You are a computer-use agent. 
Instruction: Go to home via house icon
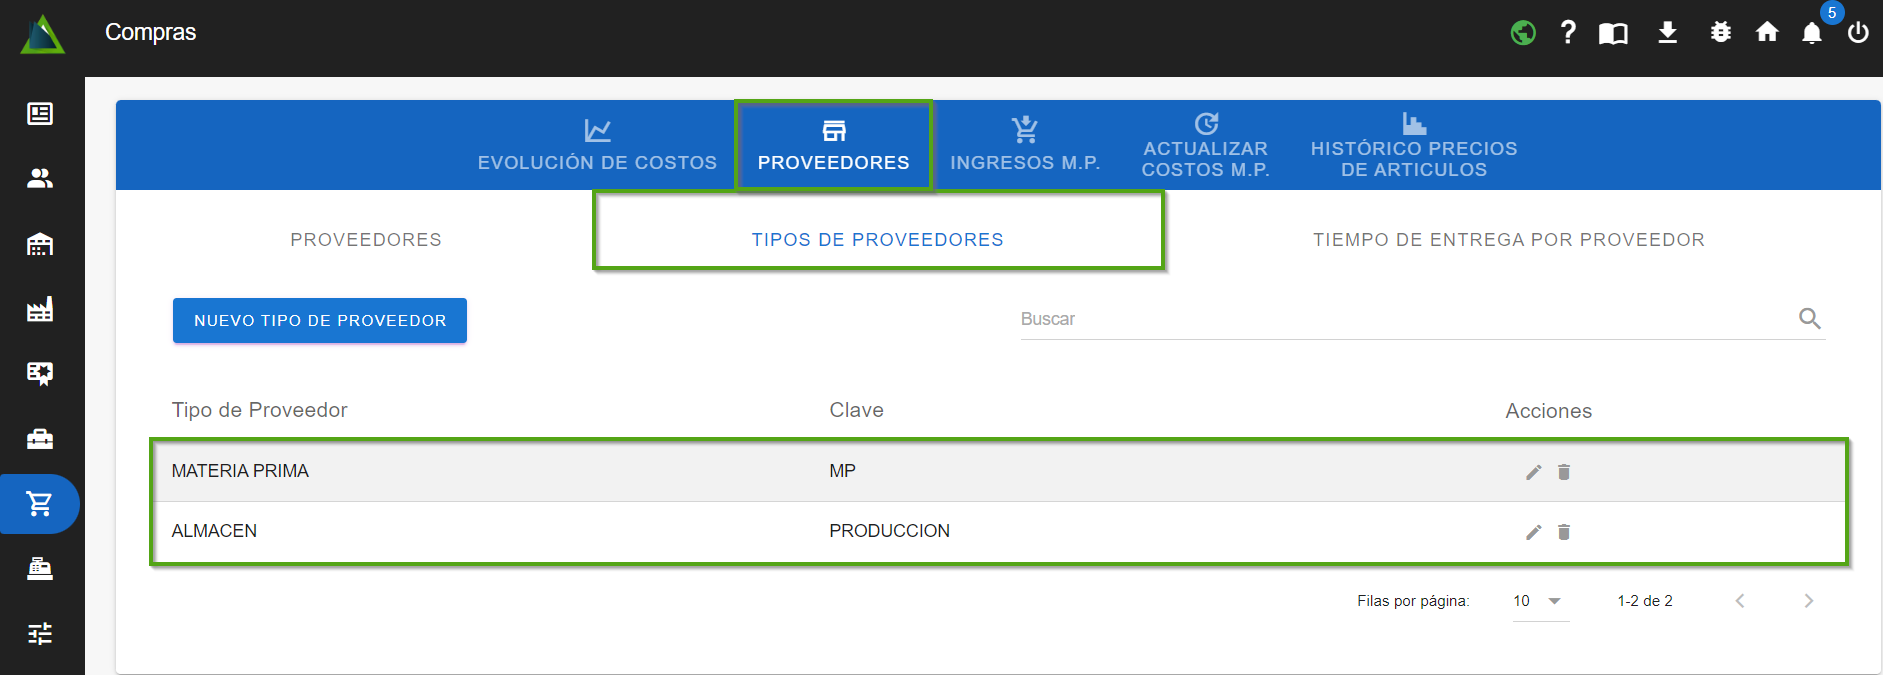(1767, 33)
